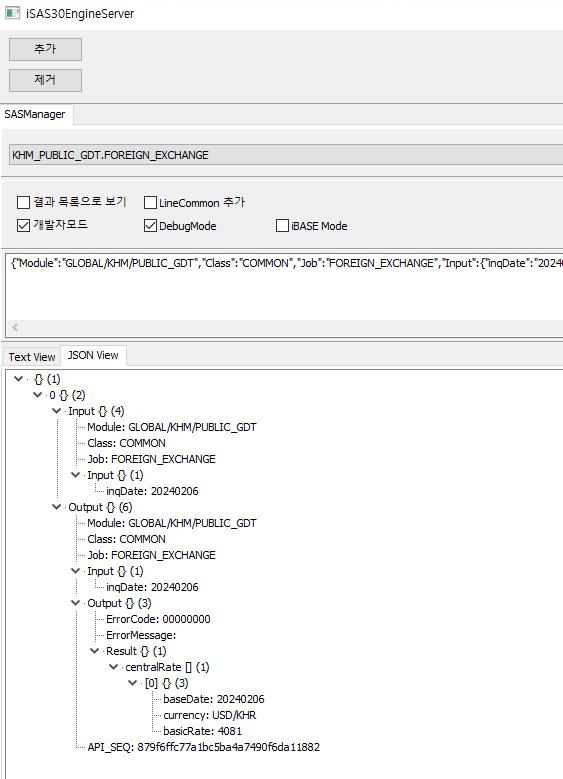Image resolution: width=563 pixels, height=779 pixels.
Task: Click the iSAS30EngineServer title bar icon
Action: coord(12,13)
